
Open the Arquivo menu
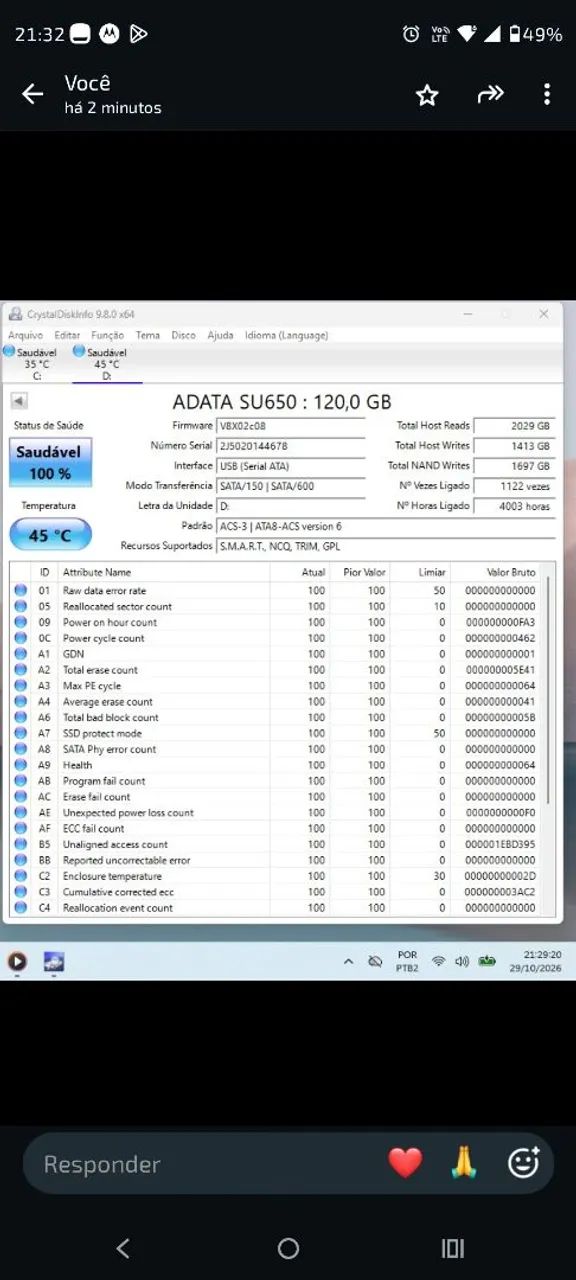click(x=26, y=335)
